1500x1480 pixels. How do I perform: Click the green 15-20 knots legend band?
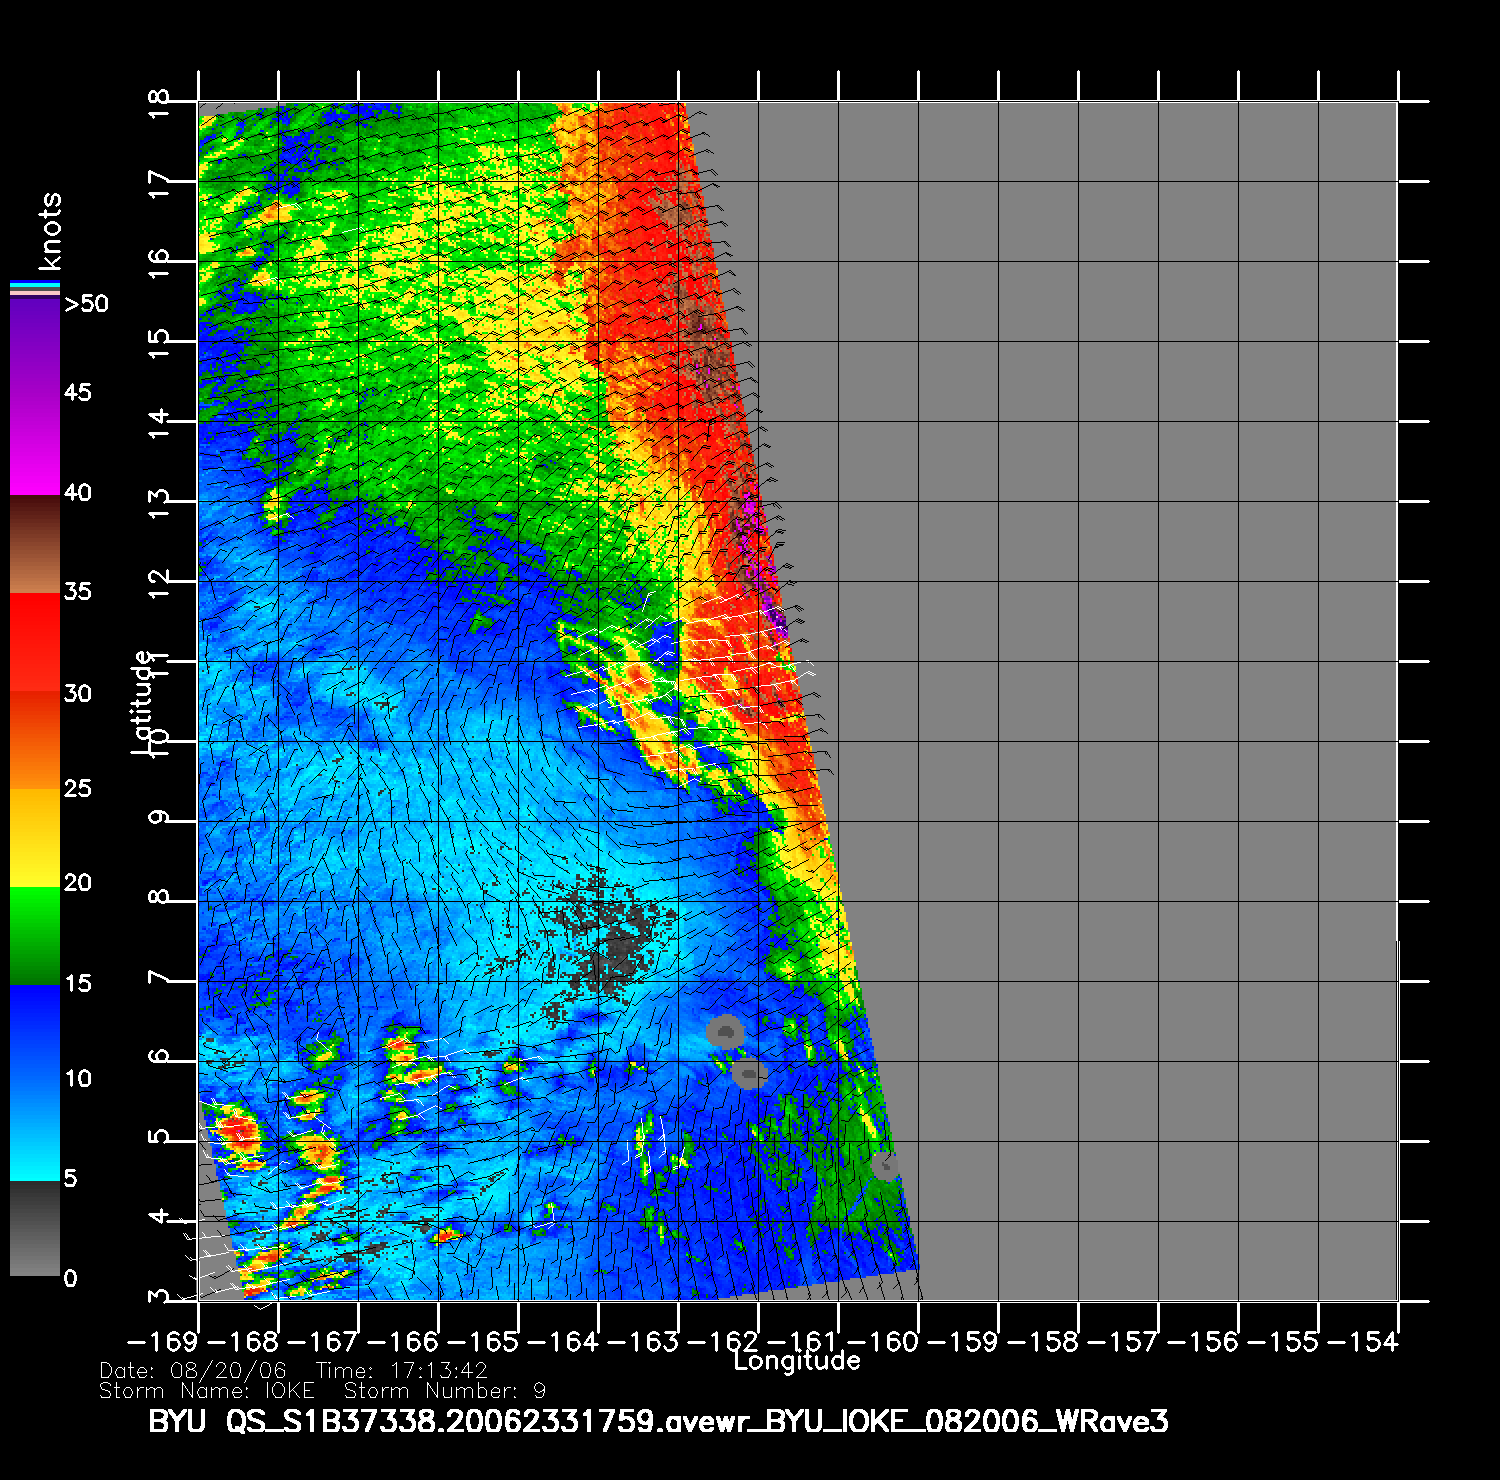(x=35, y=935)
